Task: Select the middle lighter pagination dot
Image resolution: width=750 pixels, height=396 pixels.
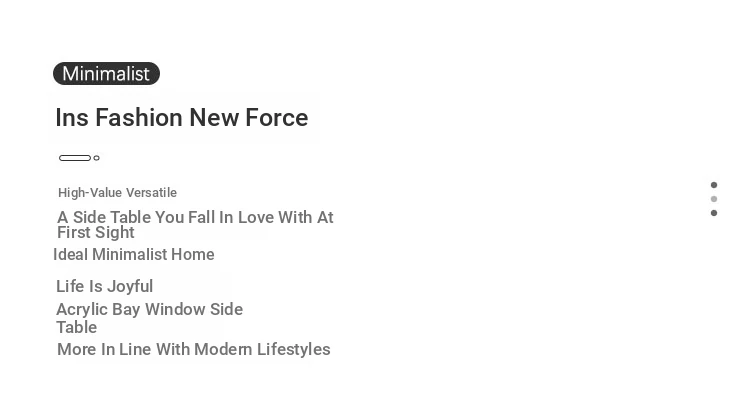Action: click(x=714, y=199)
